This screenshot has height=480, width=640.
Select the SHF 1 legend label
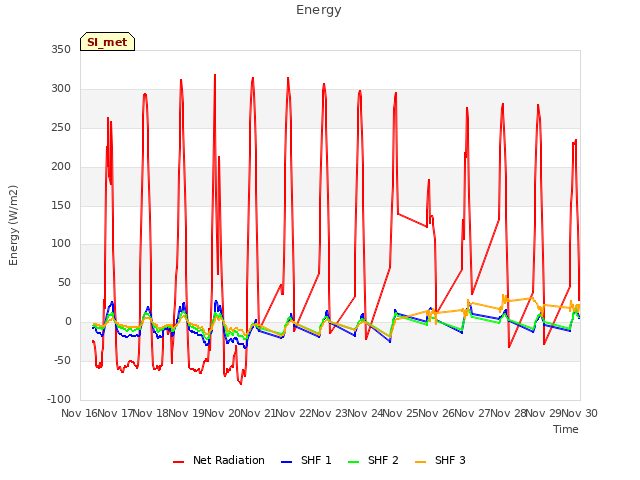tap(316, 460)
